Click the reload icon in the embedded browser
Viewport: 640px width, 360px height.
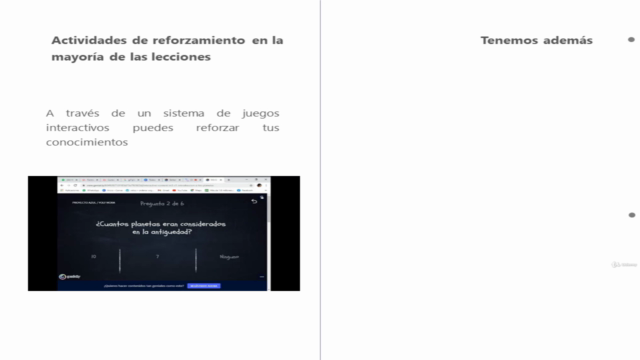point(76,185)
